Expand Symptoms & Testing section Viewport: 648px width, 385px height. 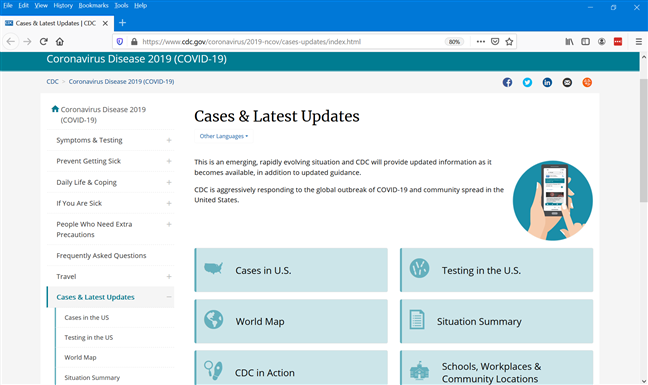[169, 140]
